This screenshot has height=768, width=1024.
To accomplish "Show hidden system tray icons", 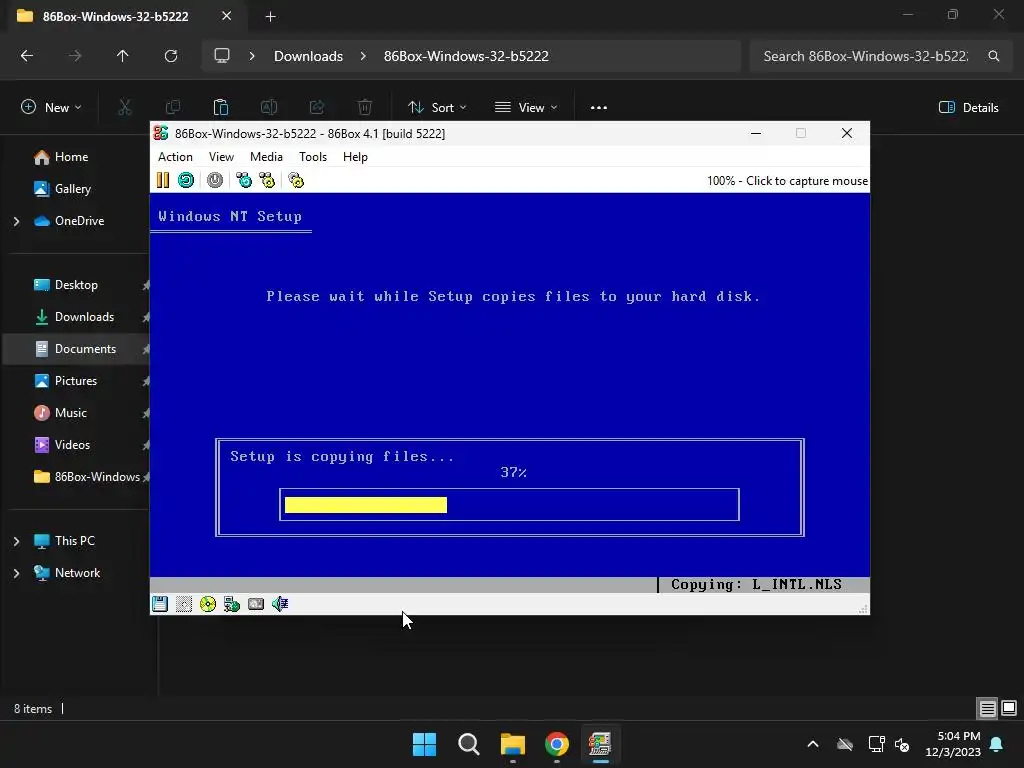I will click(813, 744).
